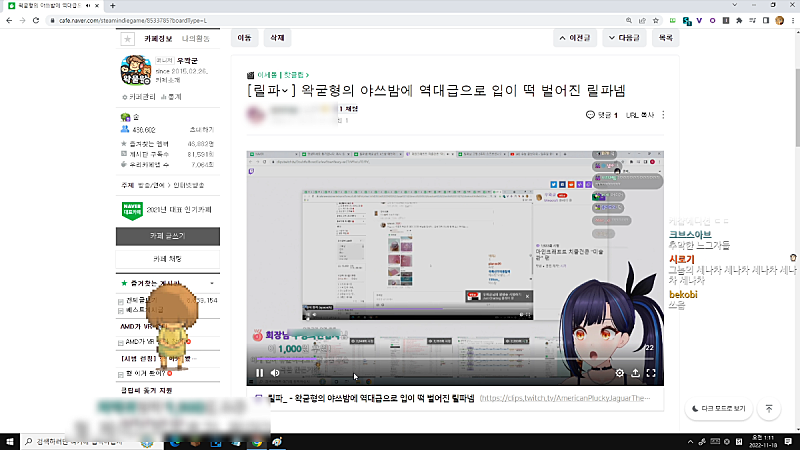The width and height of the screenshot is (800, 450).
Task: Open the Windows Start menu
Action: tap(10, 441)
